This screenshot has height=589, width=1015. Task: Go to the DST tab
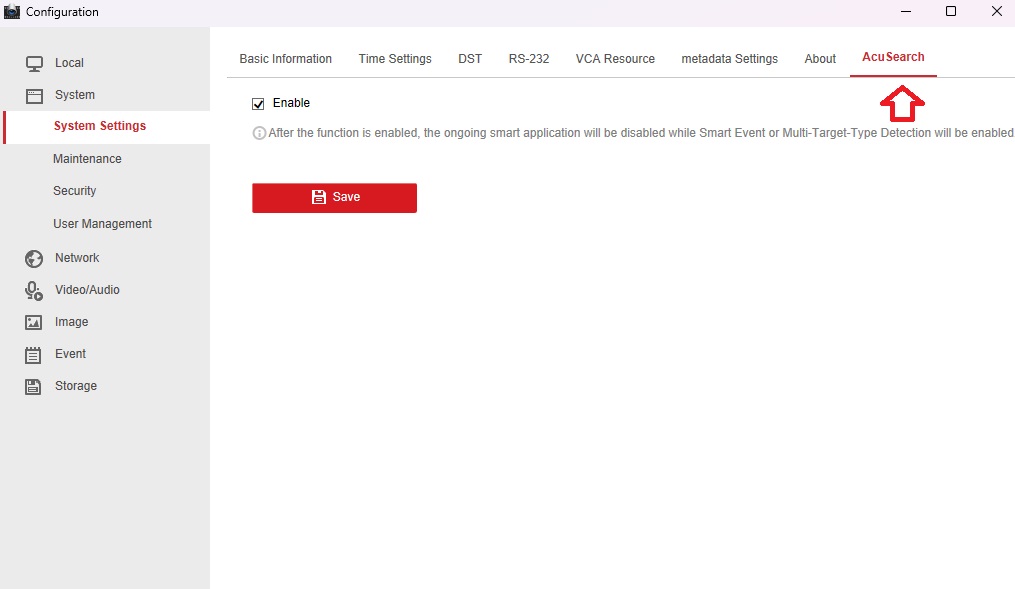pos(470,59)
